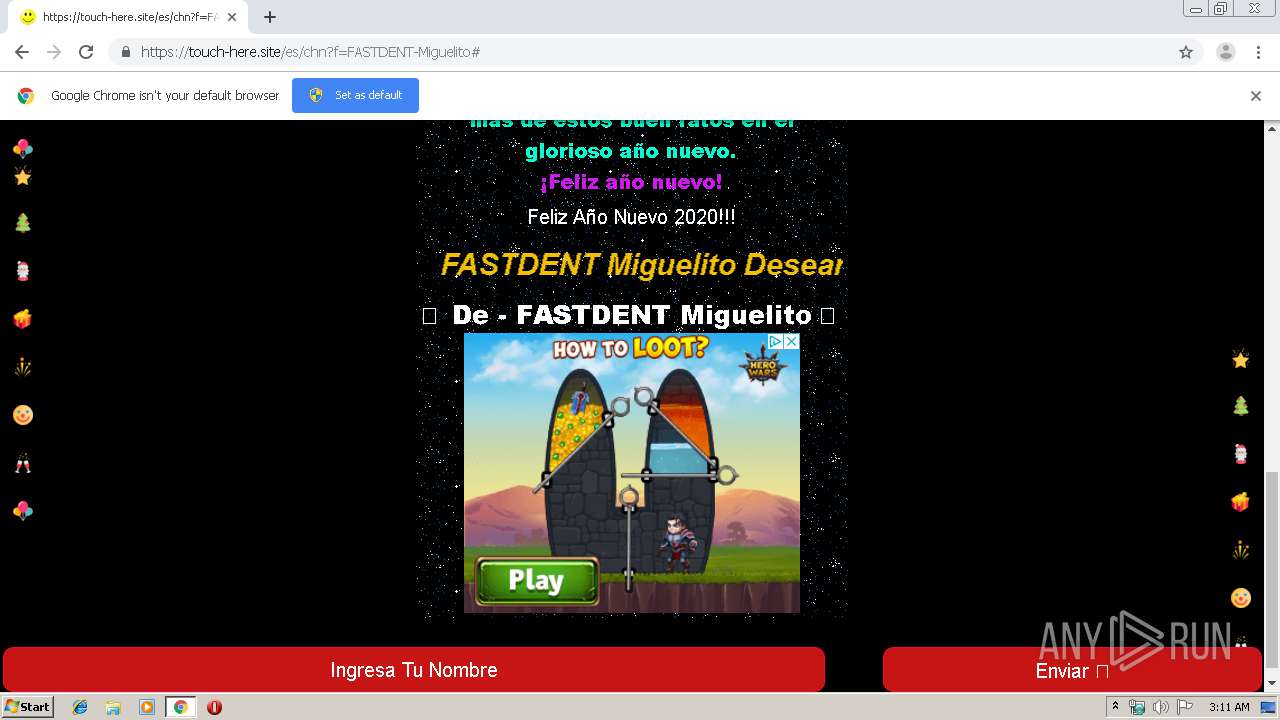Close the ad with the X icon
This screenshot has width=1280, height=720.
[x=791, y=342]
